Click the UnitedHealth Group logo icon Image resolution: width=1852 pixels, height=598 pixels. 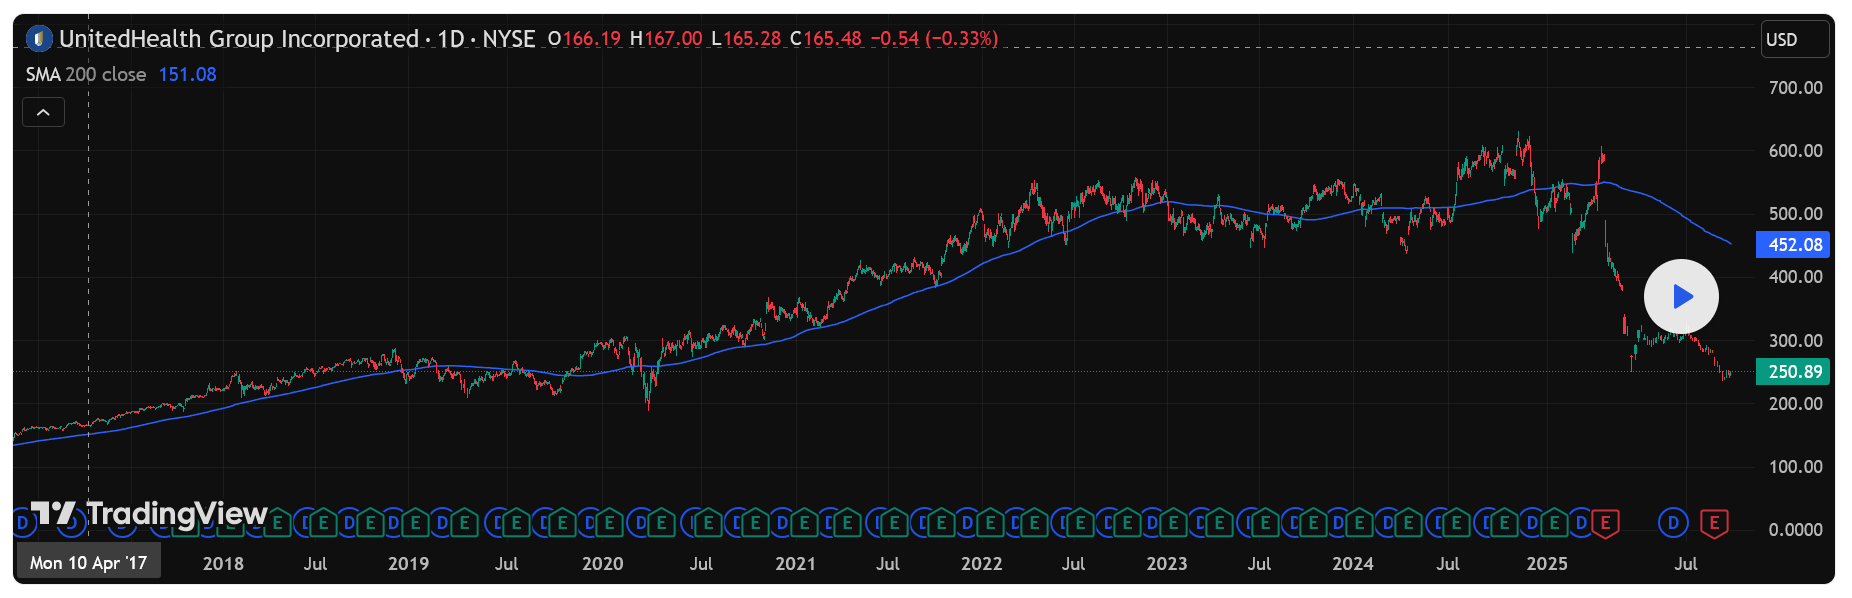[38, 39]
